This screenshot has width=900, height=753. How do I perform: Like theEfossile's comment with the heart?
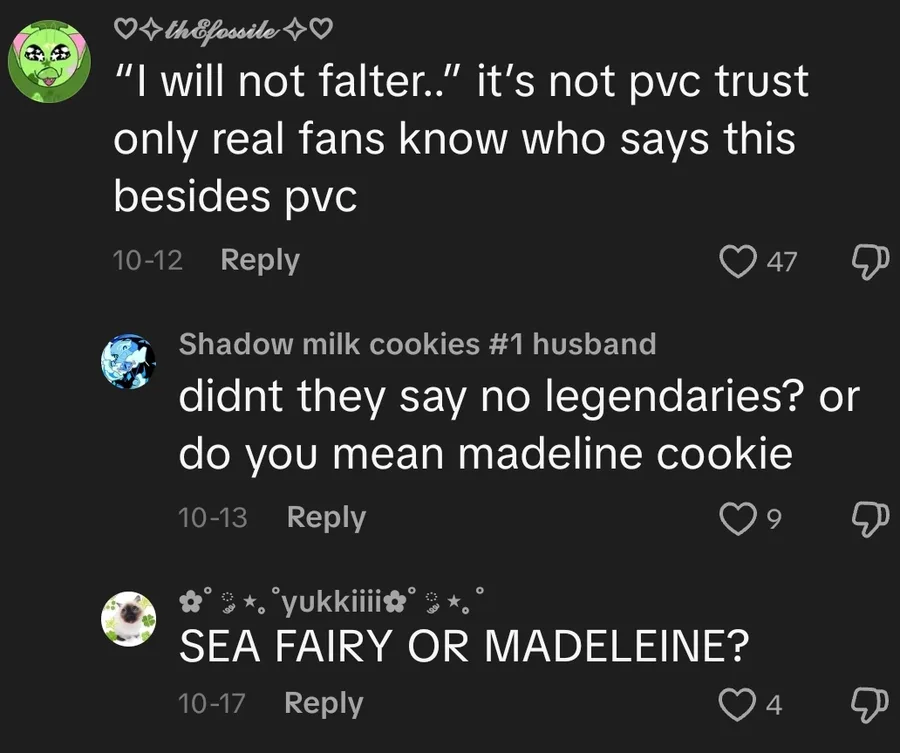pyautogui.click(x=738, y=262)
